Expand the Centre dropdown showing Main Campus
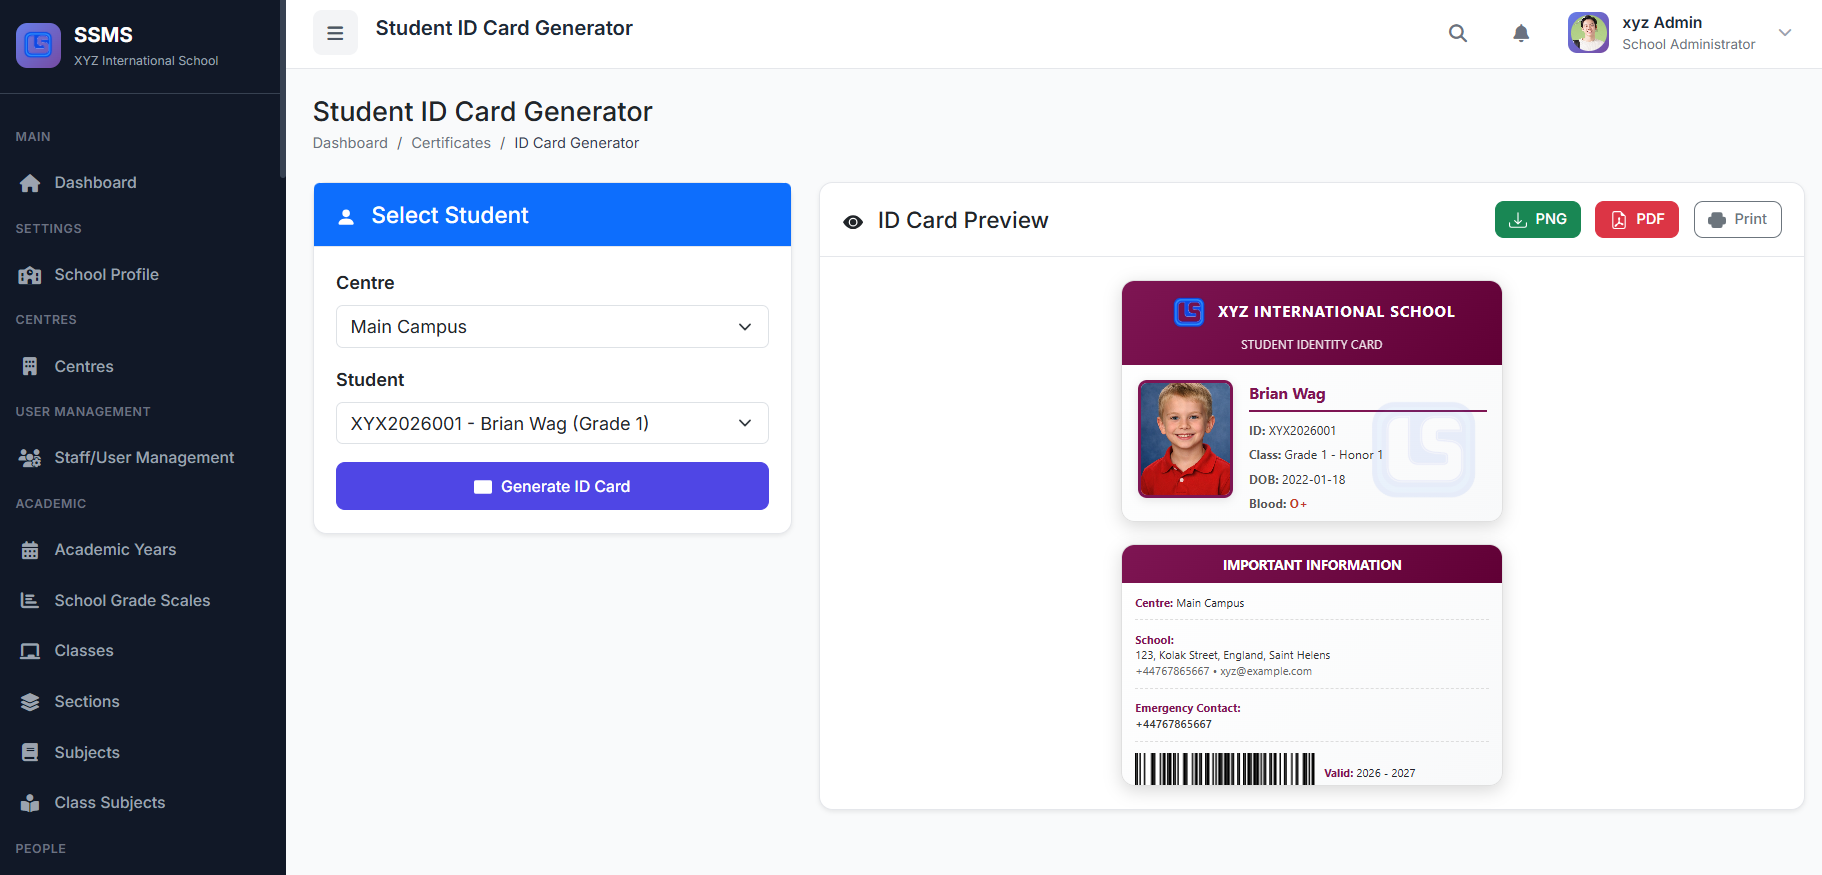Viewport: 1822px width, 875px height. click(552, 327)
